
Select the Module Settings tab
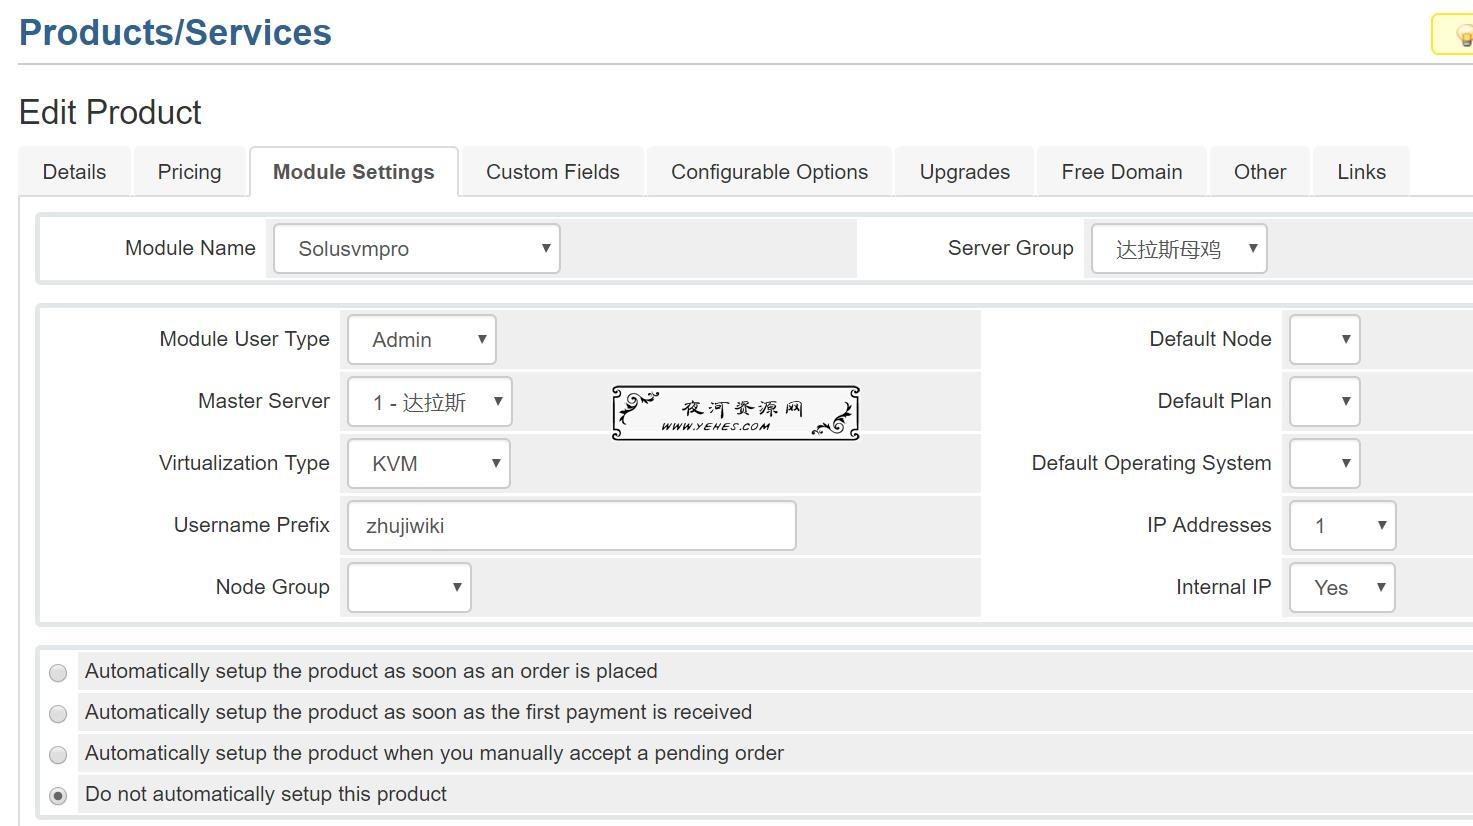tap(354, 172)
